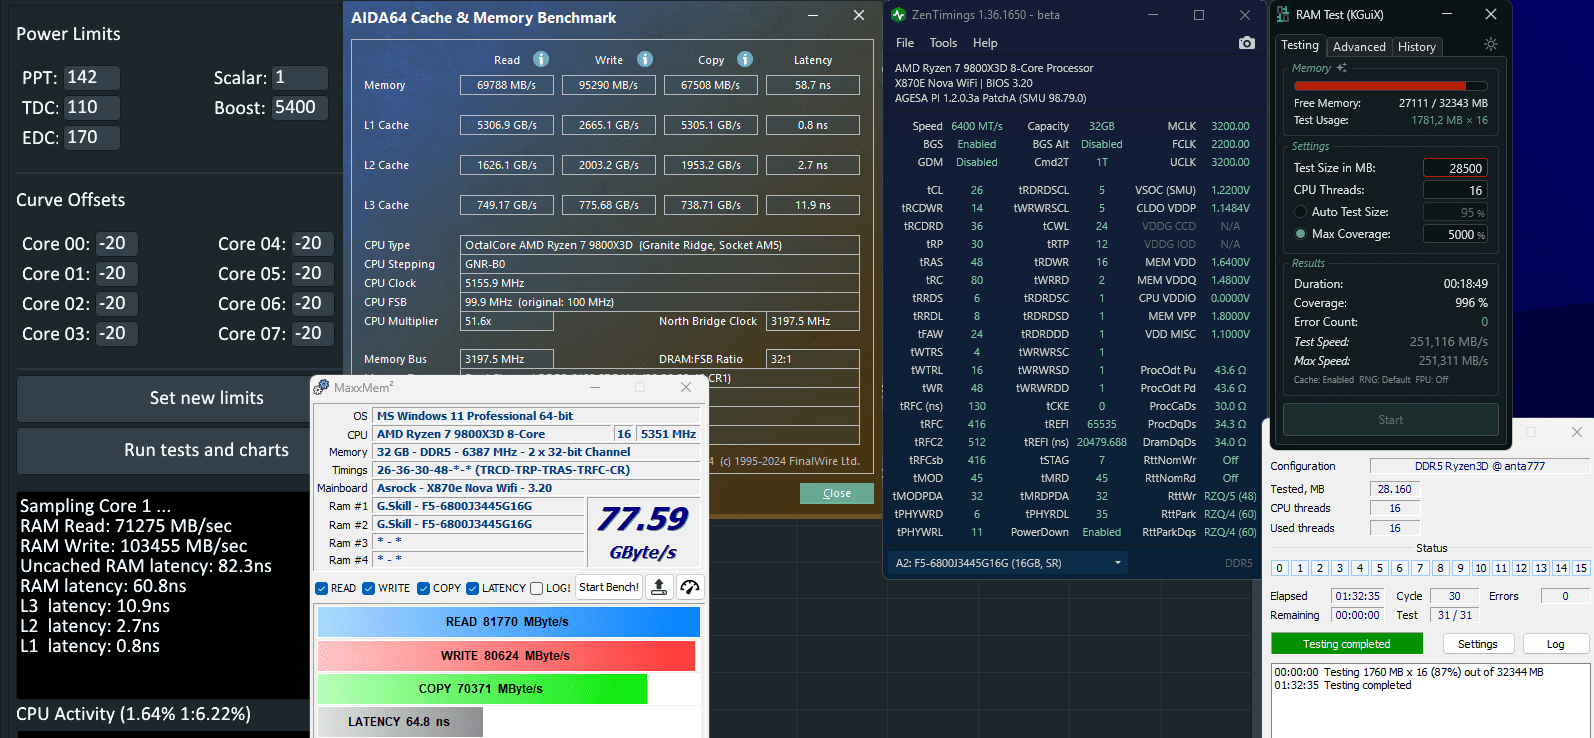The image size is (1594, 738).
Task: Click the Max Coverage percentage field
Action: pyautogui.click(x=1455, y=234)
